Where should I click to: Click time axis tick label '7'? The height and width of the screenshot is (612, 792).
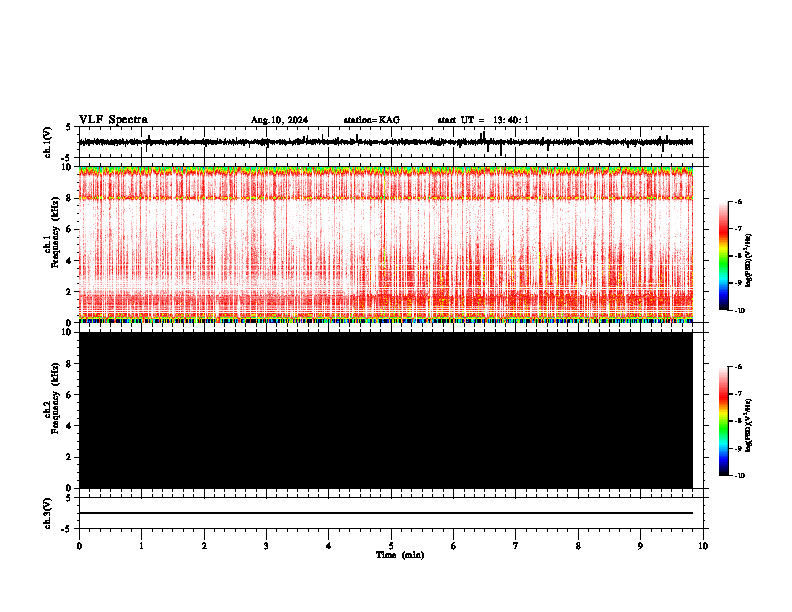[x=516, y=546]
